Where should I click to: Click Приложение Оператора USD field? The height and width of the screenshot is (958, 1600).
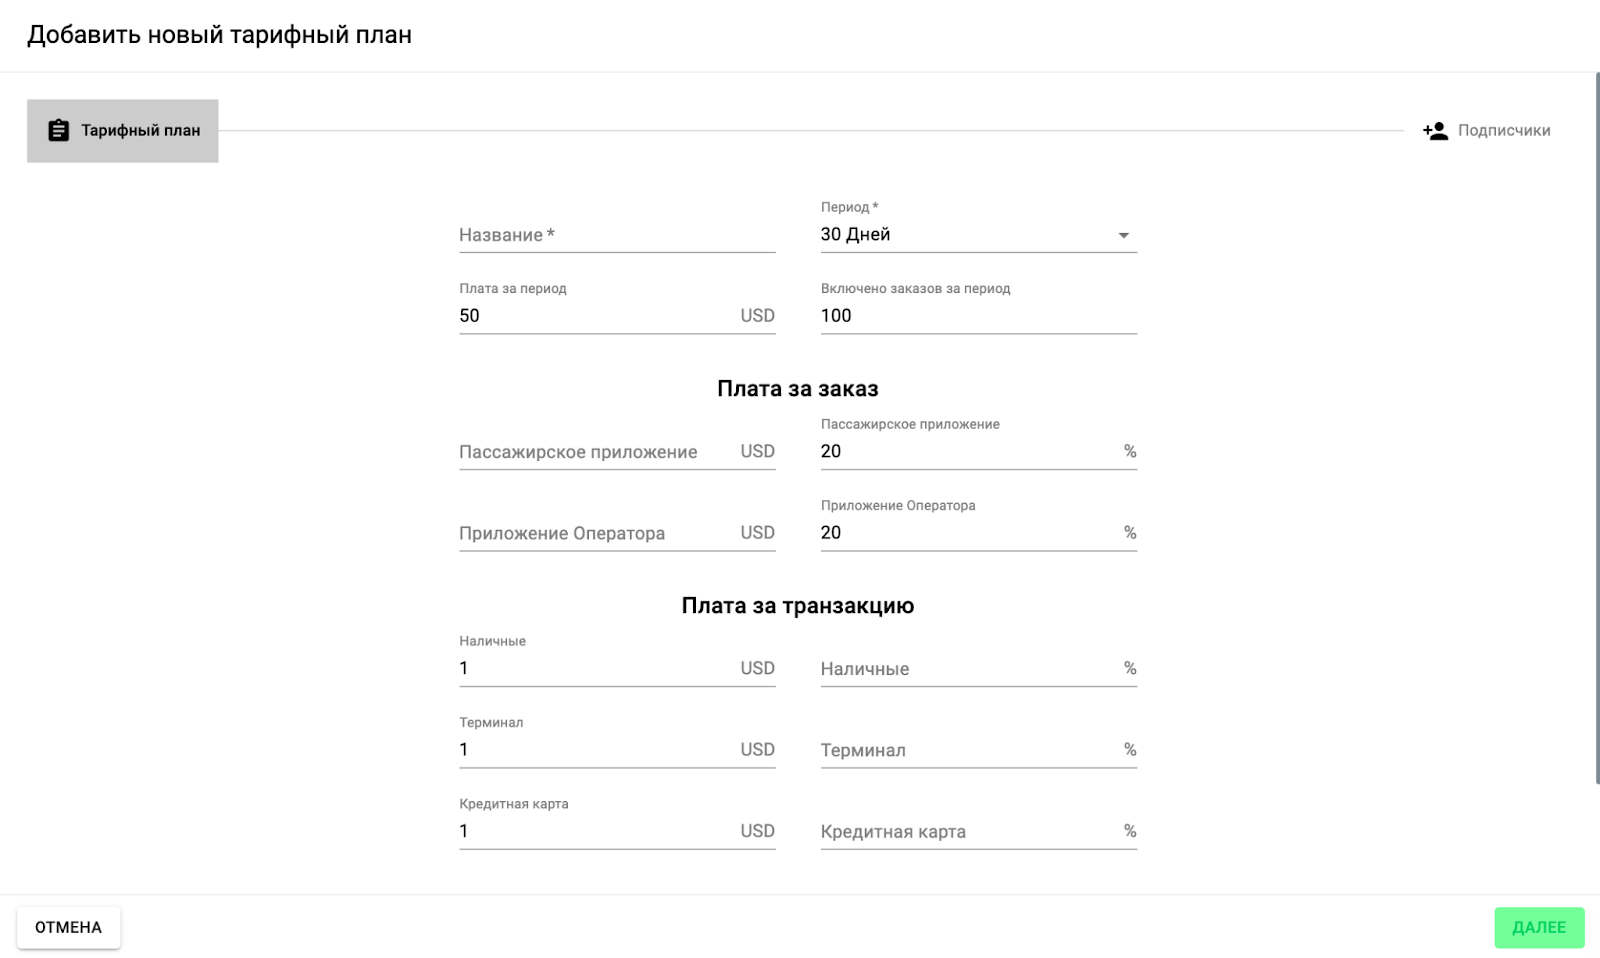(x=595, y=533)
